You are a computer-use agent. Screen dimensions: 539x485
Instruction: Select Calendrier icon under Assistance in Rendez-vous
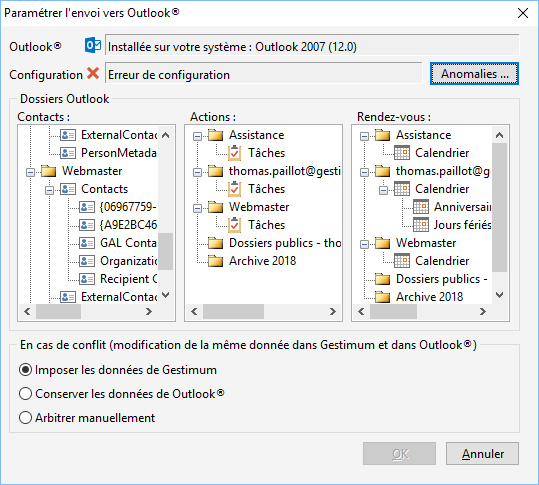402,153
